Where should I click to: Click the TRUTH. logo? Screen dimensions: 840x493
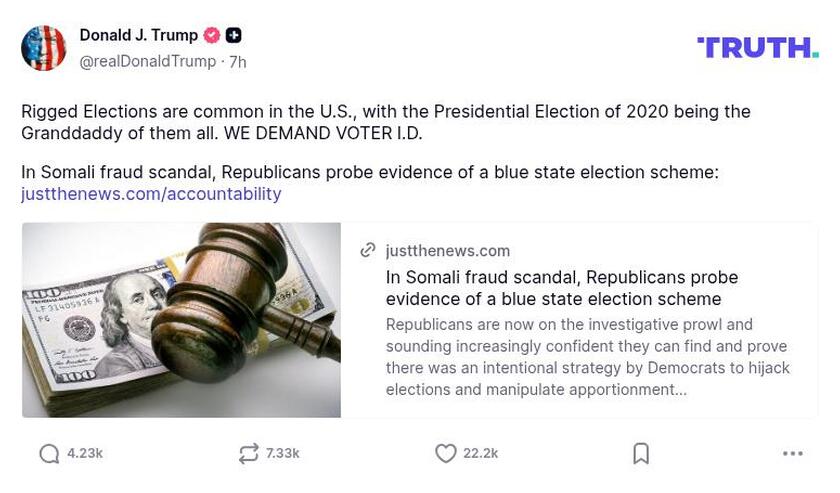(757, 47)
